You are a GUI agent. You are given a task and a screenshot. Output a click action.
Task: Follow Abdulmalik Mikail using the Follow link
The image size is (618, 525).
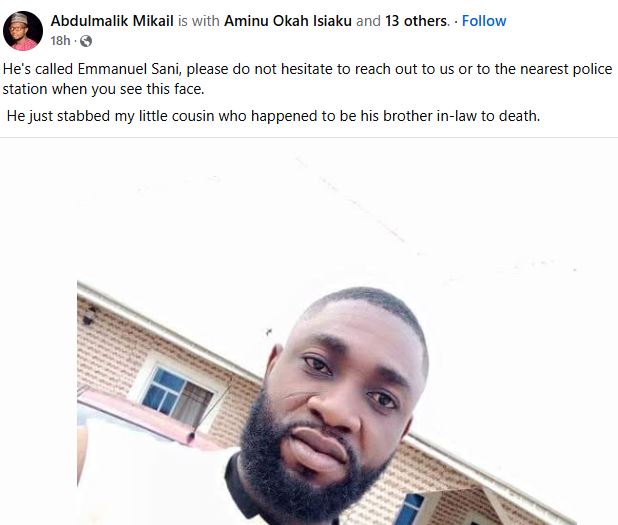coord(484,21)
